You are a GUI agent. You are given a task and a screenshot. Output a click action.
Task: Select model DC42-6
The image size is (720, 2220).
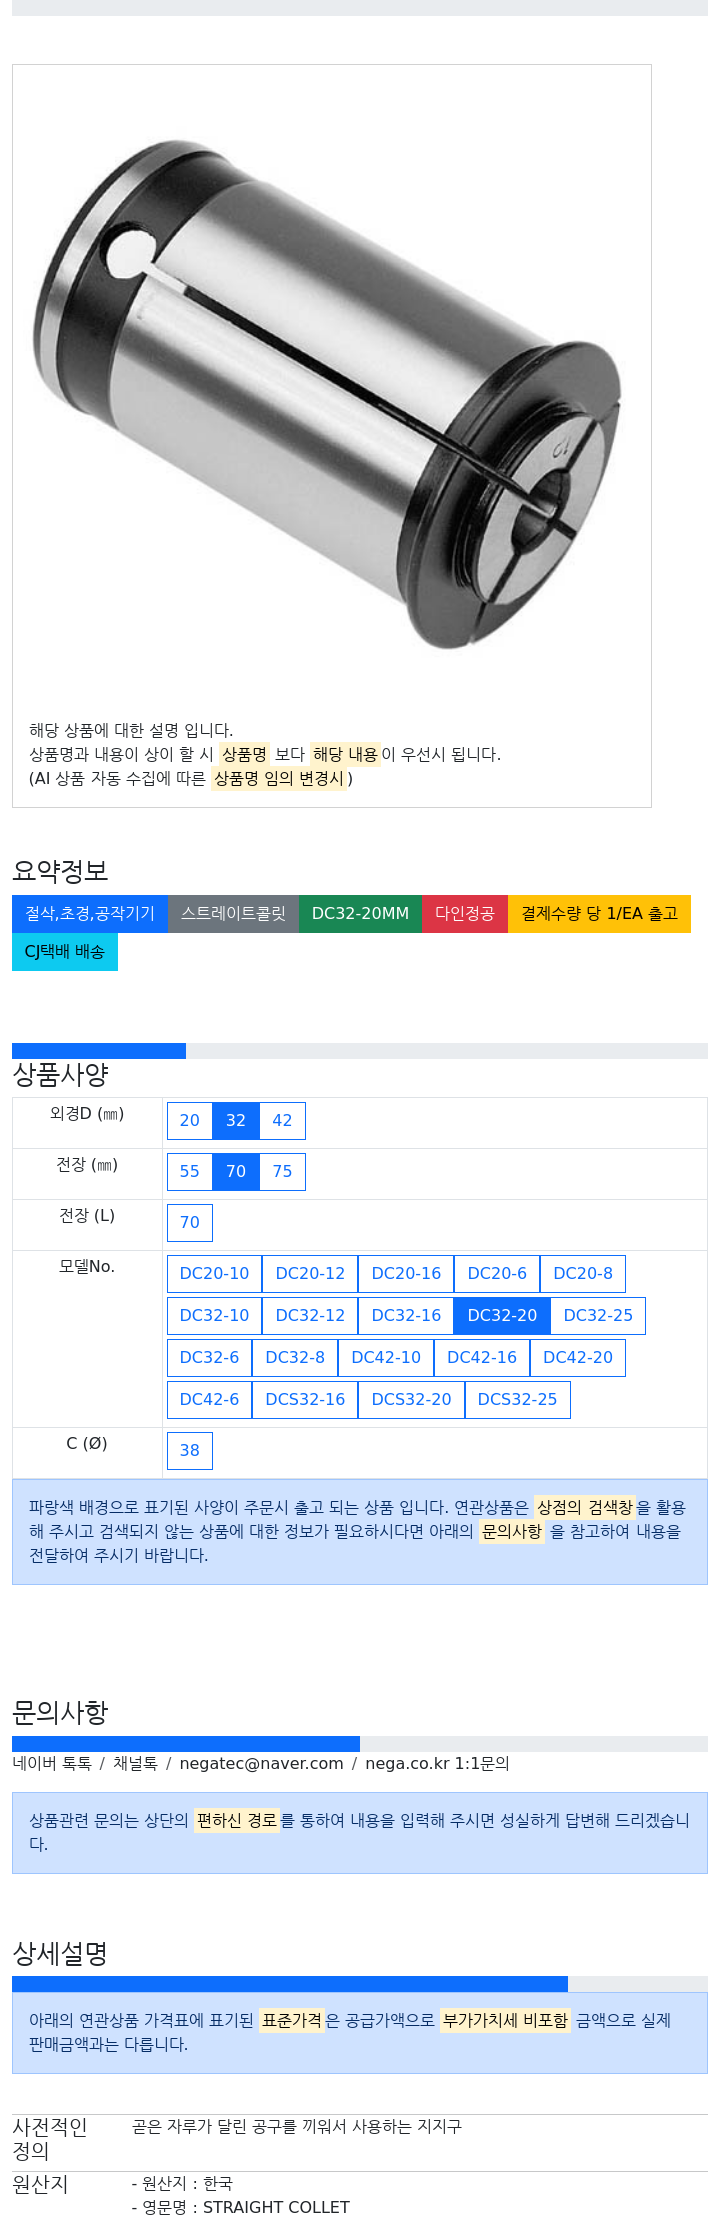[209, 1400]
